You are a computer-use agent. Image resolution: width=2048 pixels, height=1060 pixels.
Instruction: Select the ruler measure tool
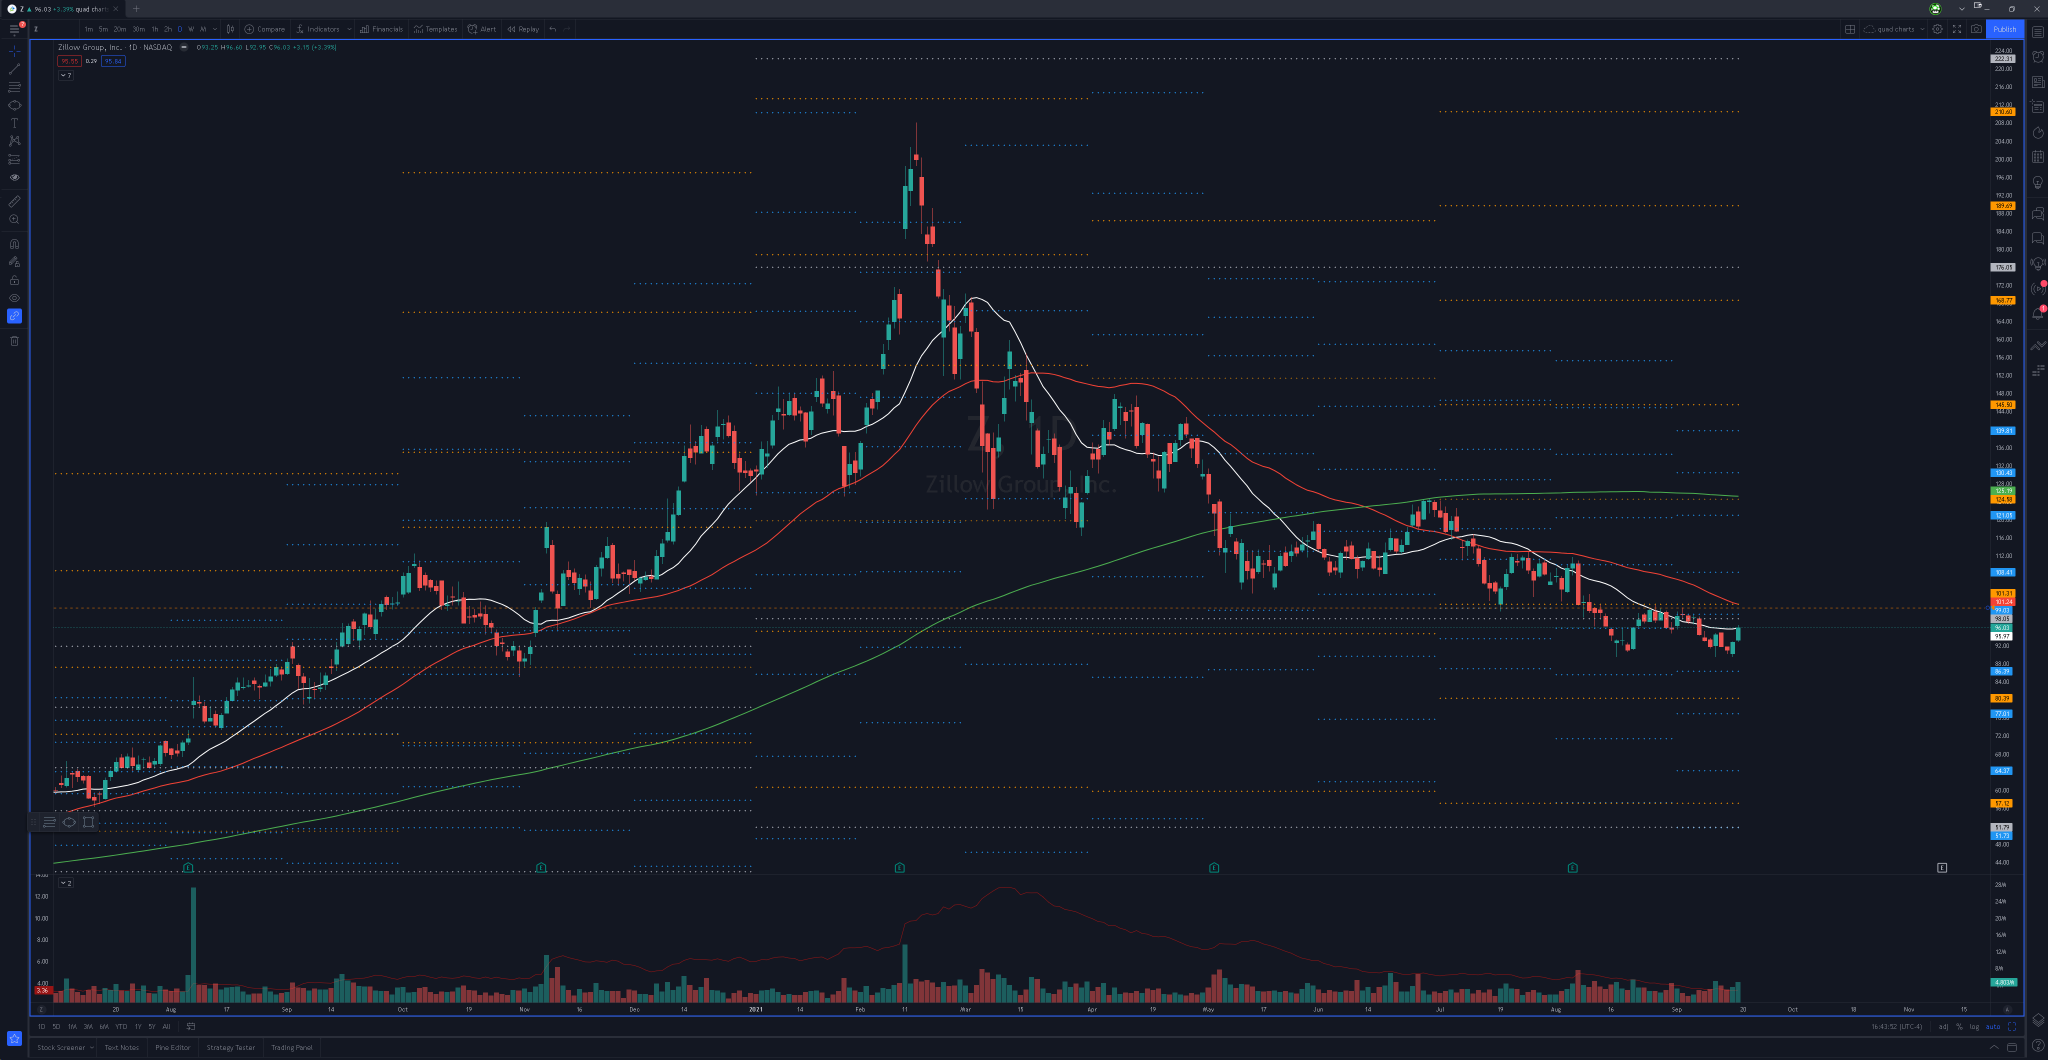[14, 201]
